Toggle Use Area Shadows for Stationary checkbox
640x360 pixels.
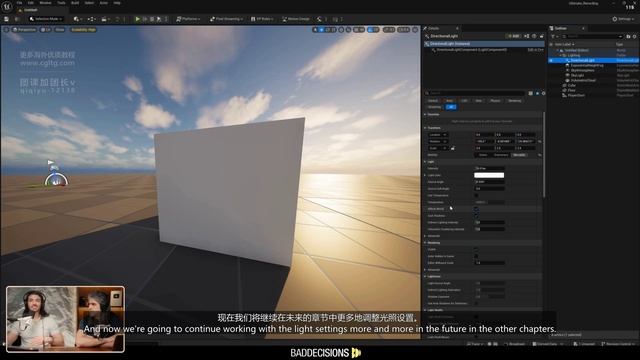[x=476, y=303]
